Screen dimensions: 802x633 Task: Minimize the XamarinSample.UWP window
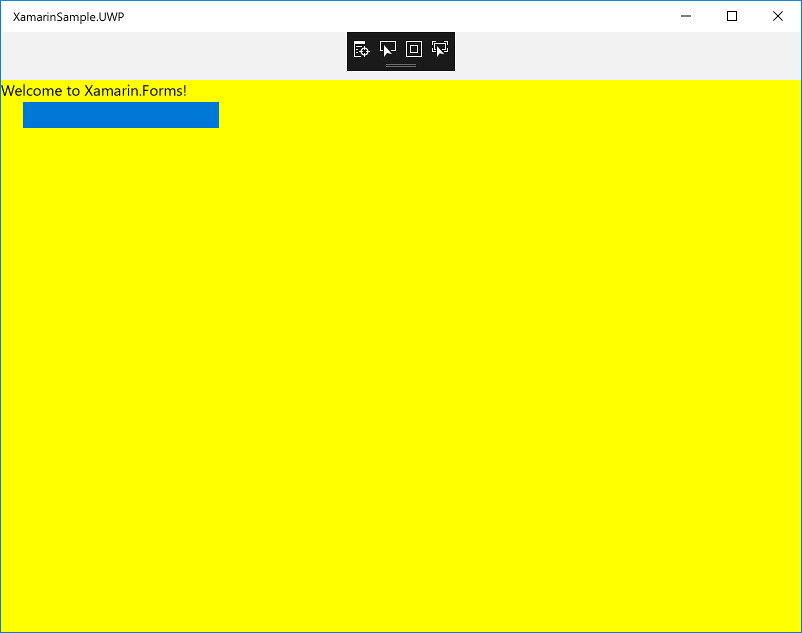686,16
